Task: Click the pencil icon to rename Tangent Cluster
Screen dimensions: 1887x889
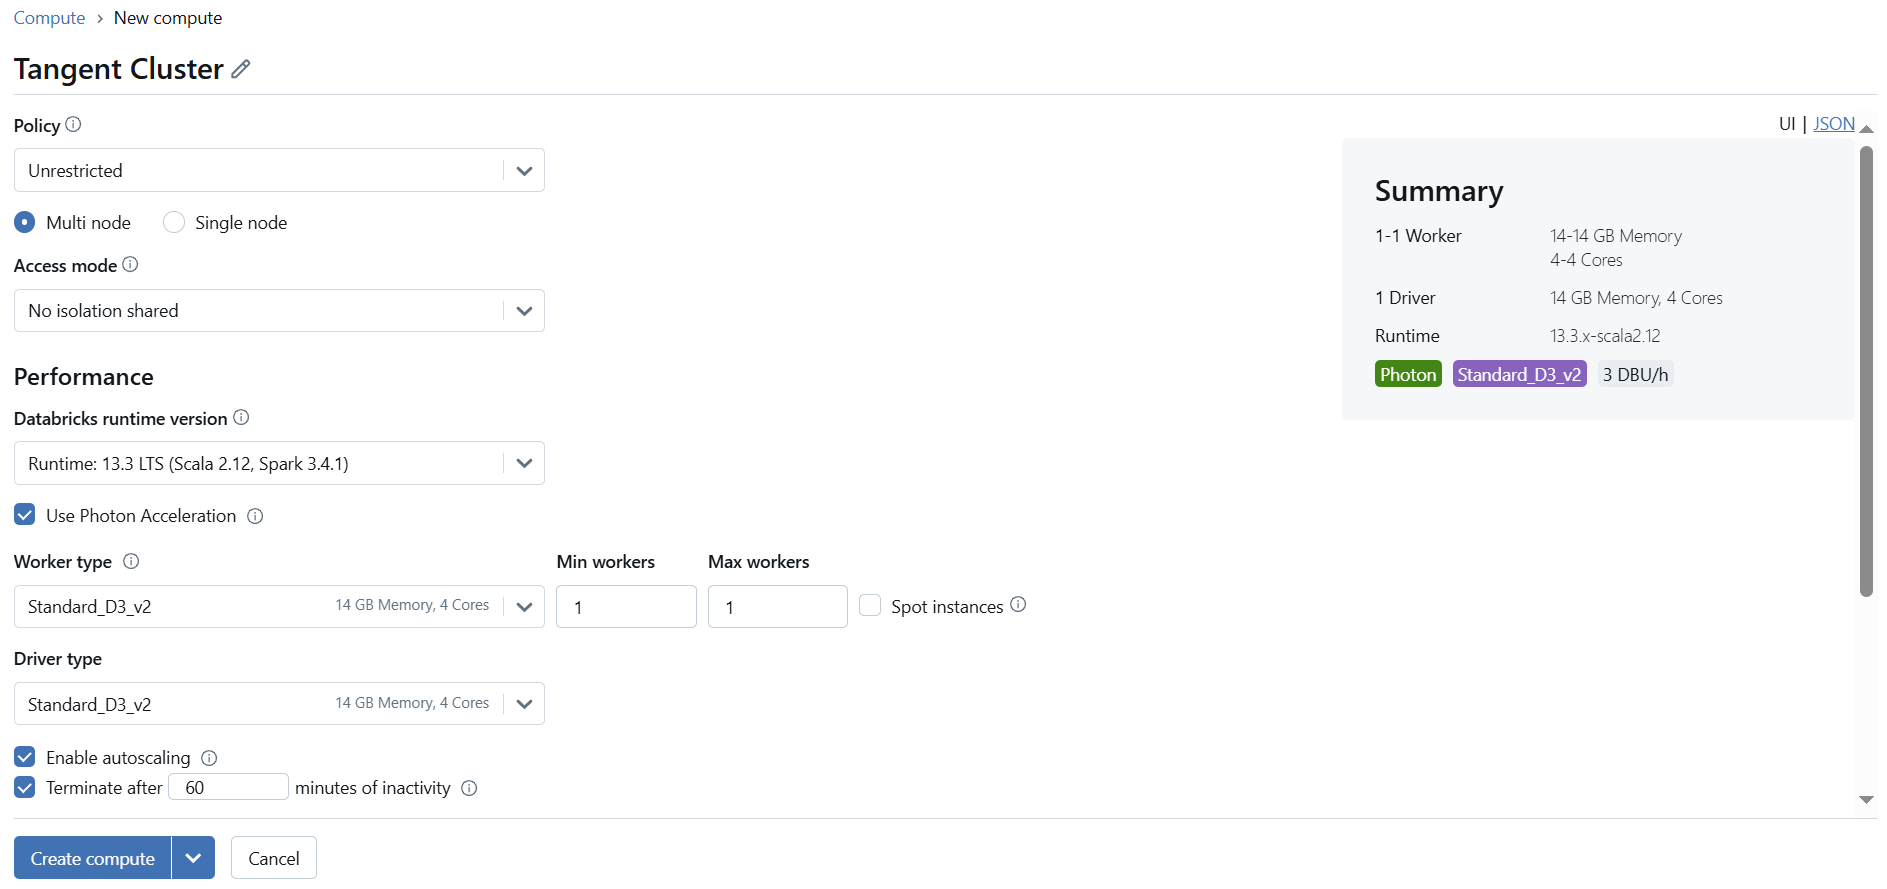Action: pyautogui.click(x=241, y=69)
